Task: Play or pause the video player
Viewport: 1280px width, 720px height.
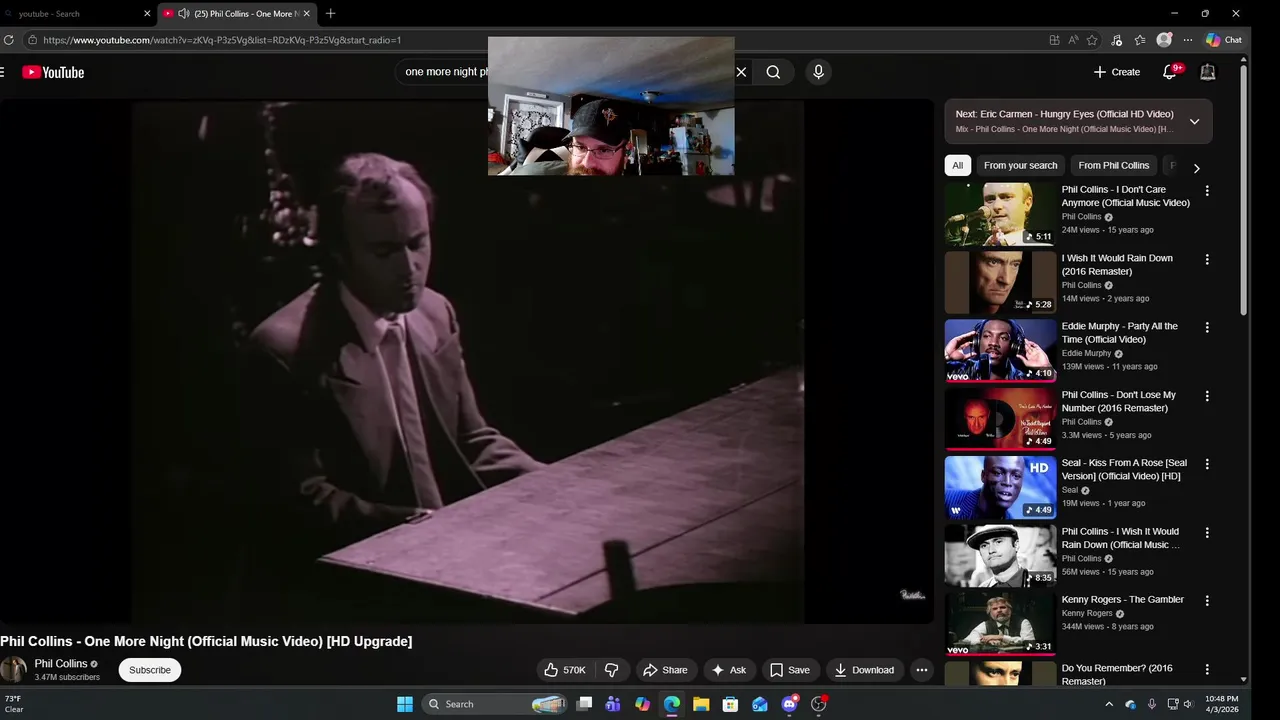Action: (x=467, y=361)
